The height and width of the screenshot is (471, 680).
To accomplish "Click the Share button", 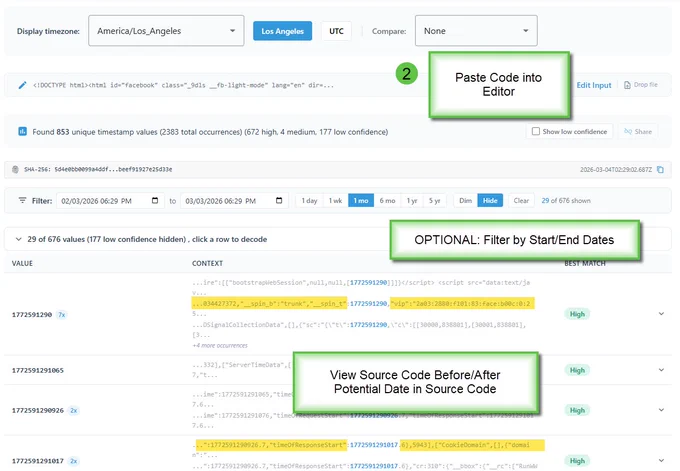I will tap(638, 131).
